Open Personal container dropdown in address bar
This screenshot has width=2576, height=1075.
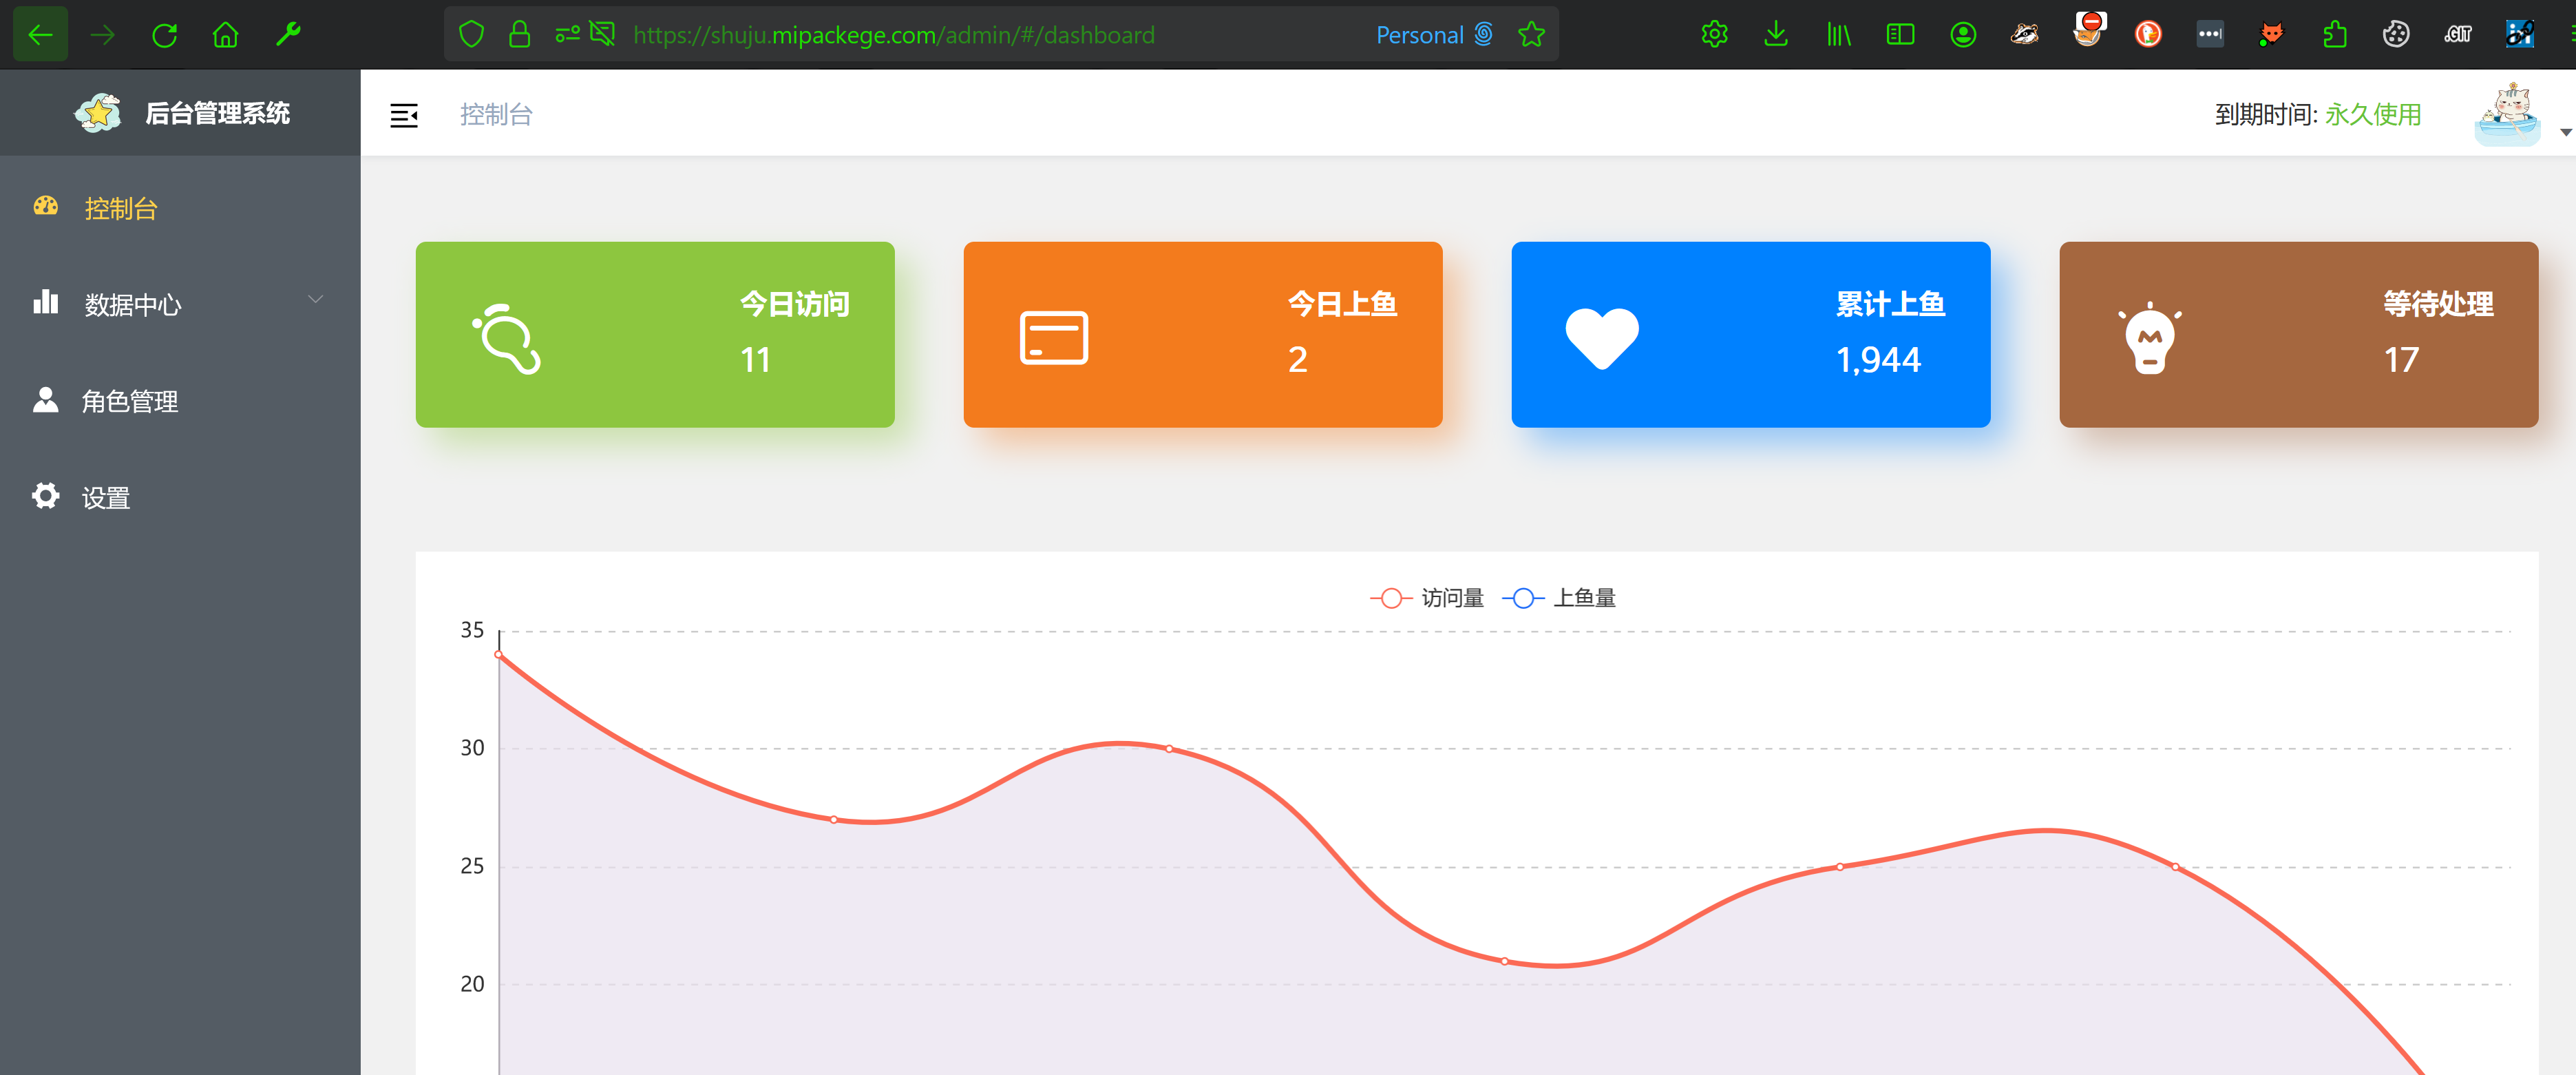click(1433, 35)
